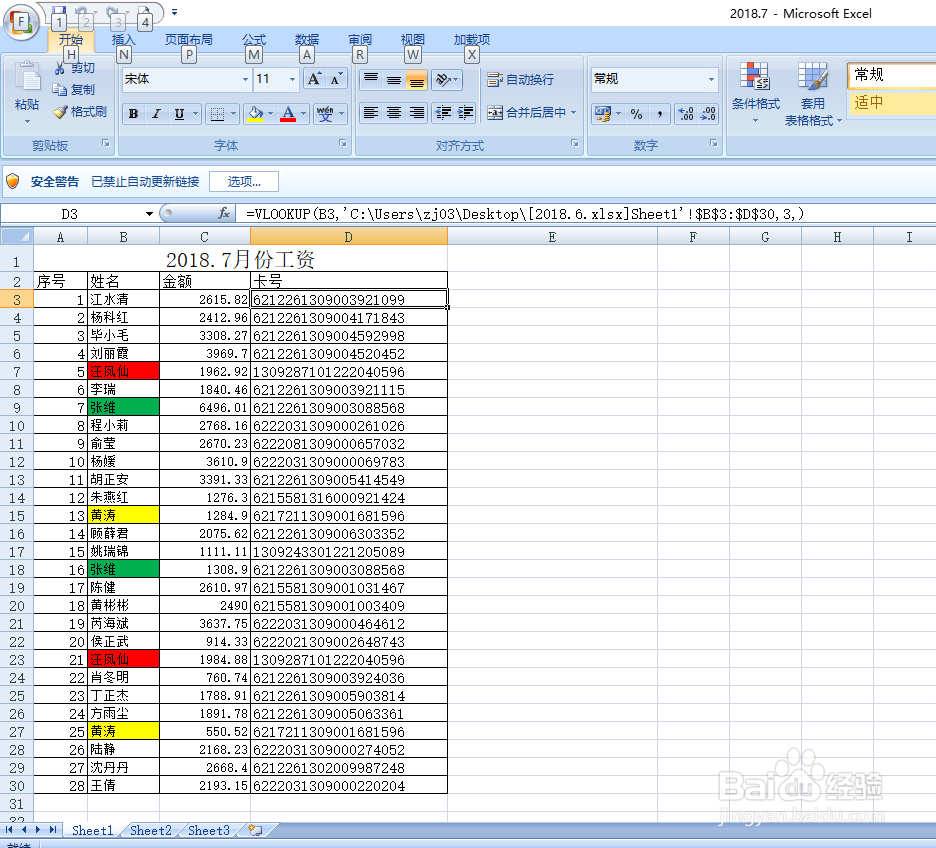Switch to Sheet3 tab

tap(208, 830)
